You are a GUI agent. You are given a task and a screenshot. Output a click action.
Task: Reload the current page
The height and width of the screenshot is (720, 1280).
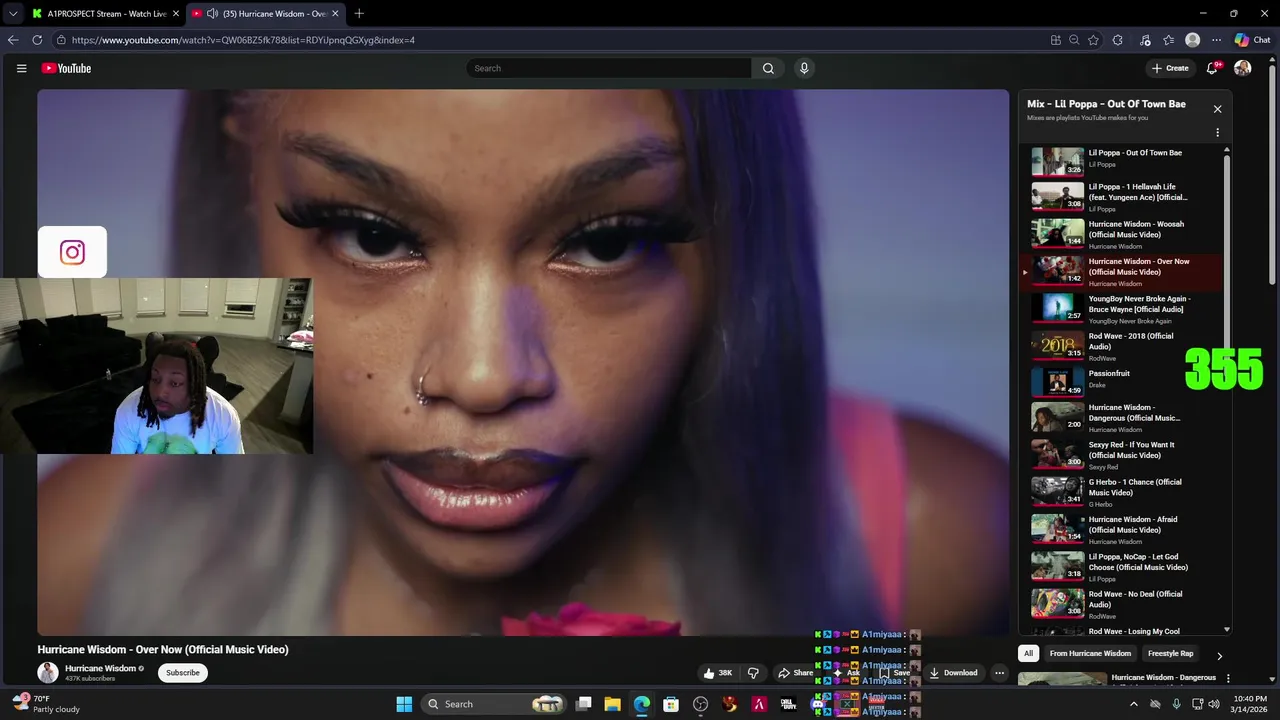point(37,40)
